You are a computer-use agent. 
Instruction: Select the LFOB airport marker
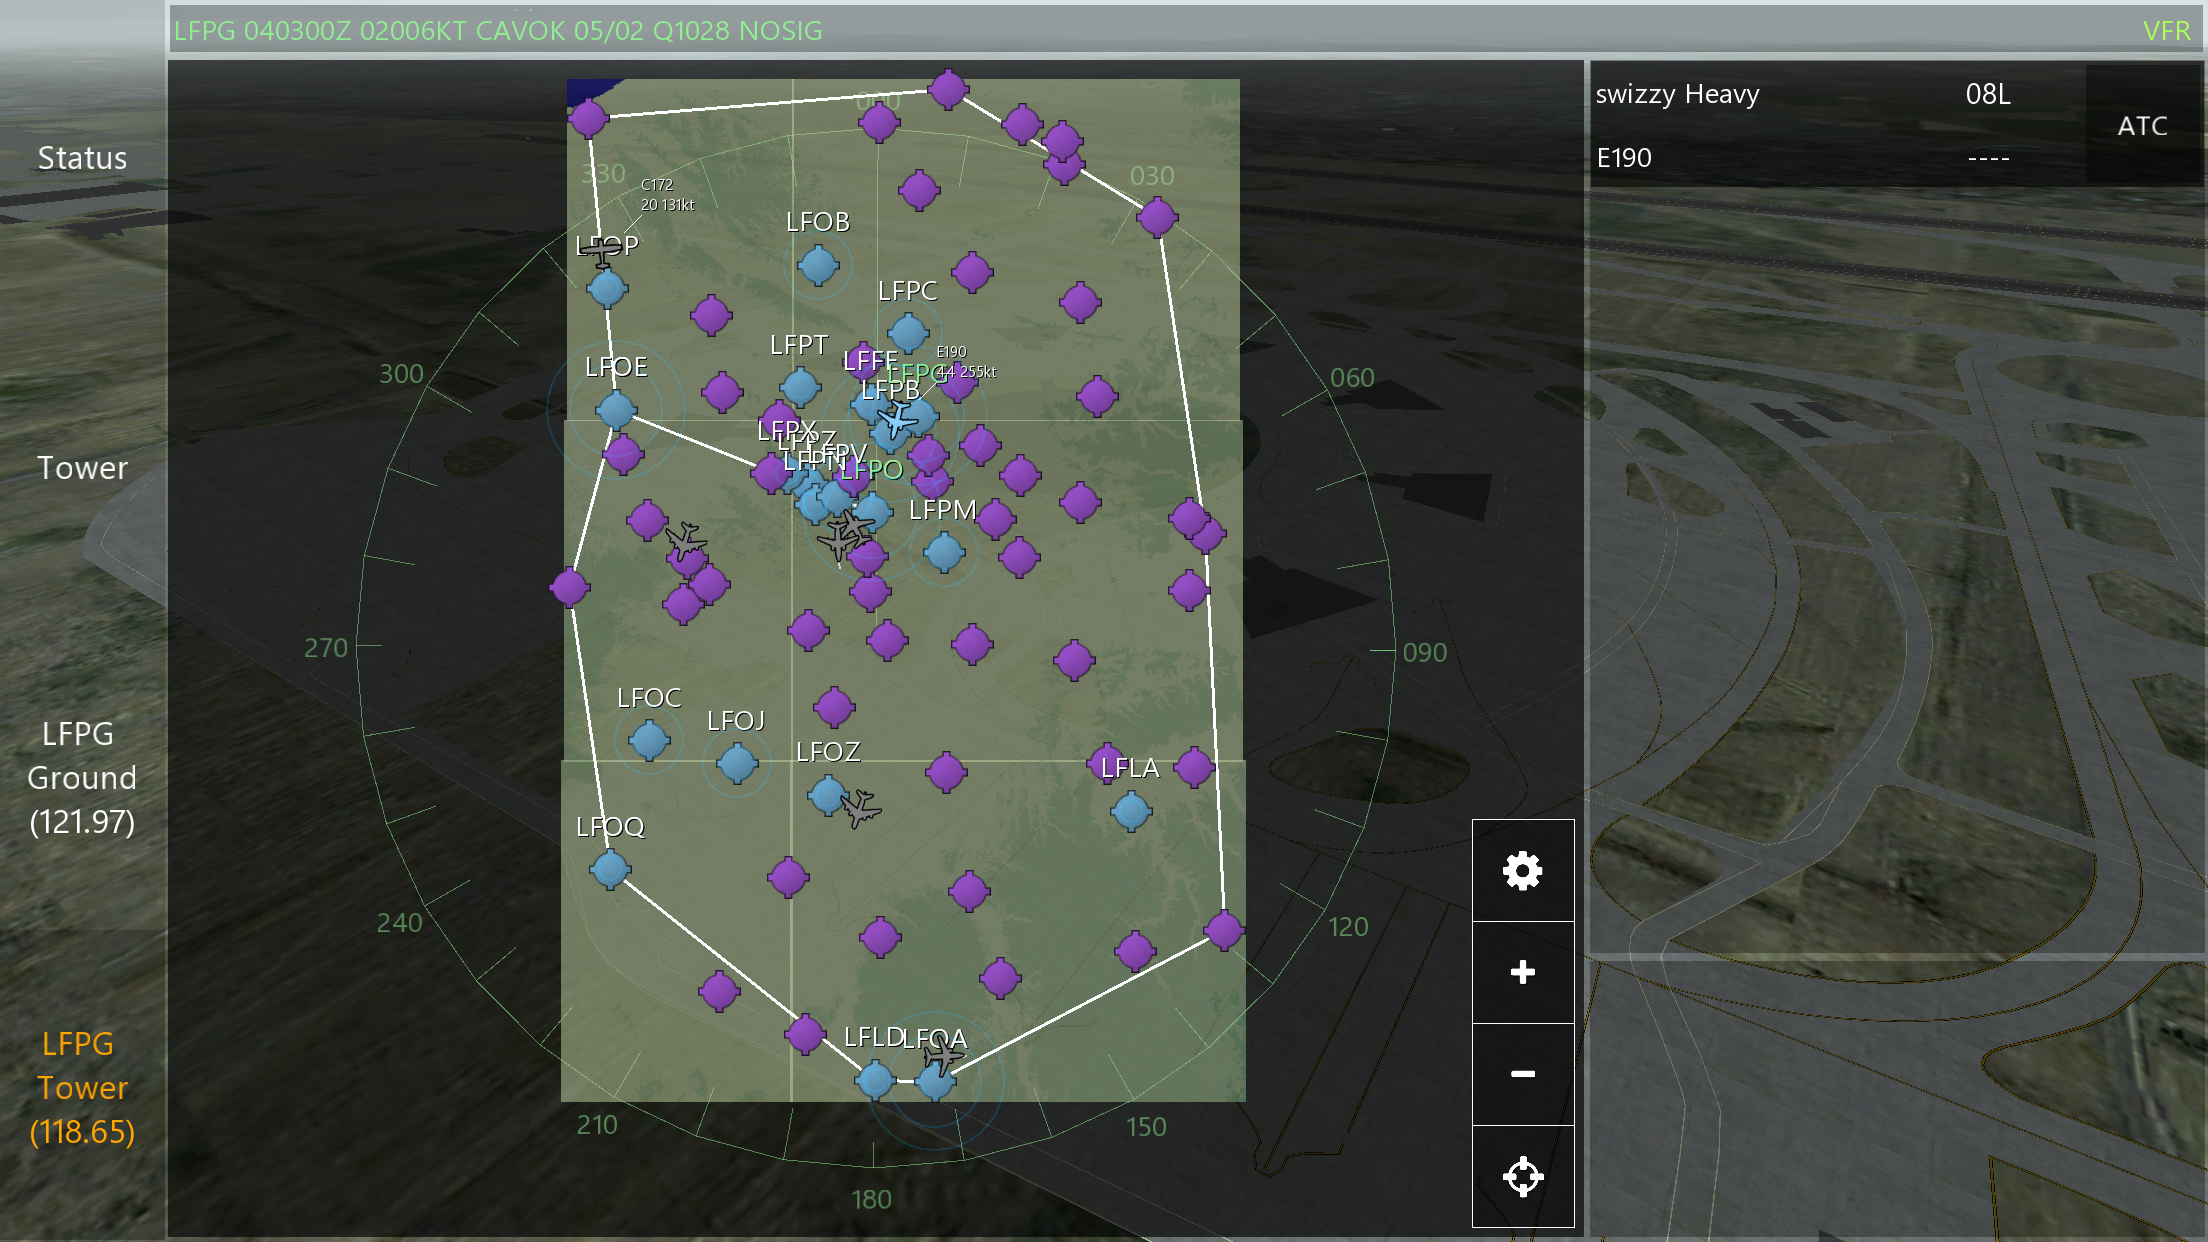click(818, 265)
